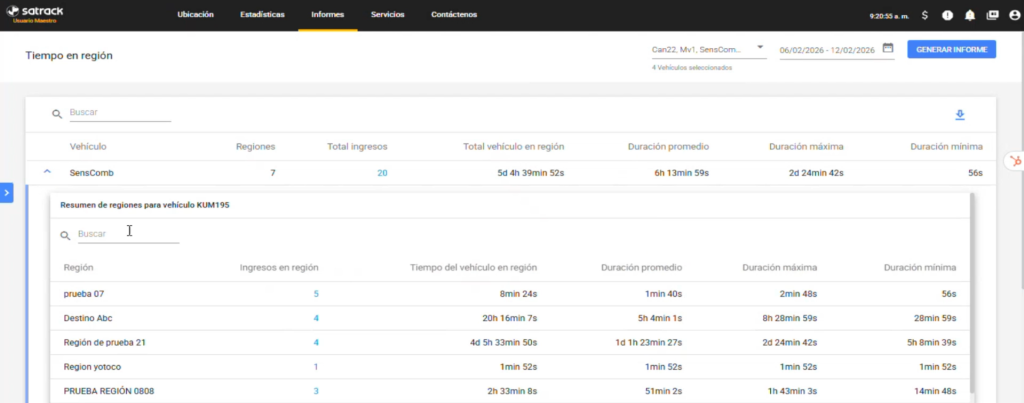Expand the vehicle selector dropdown

[x=709, y=50]
